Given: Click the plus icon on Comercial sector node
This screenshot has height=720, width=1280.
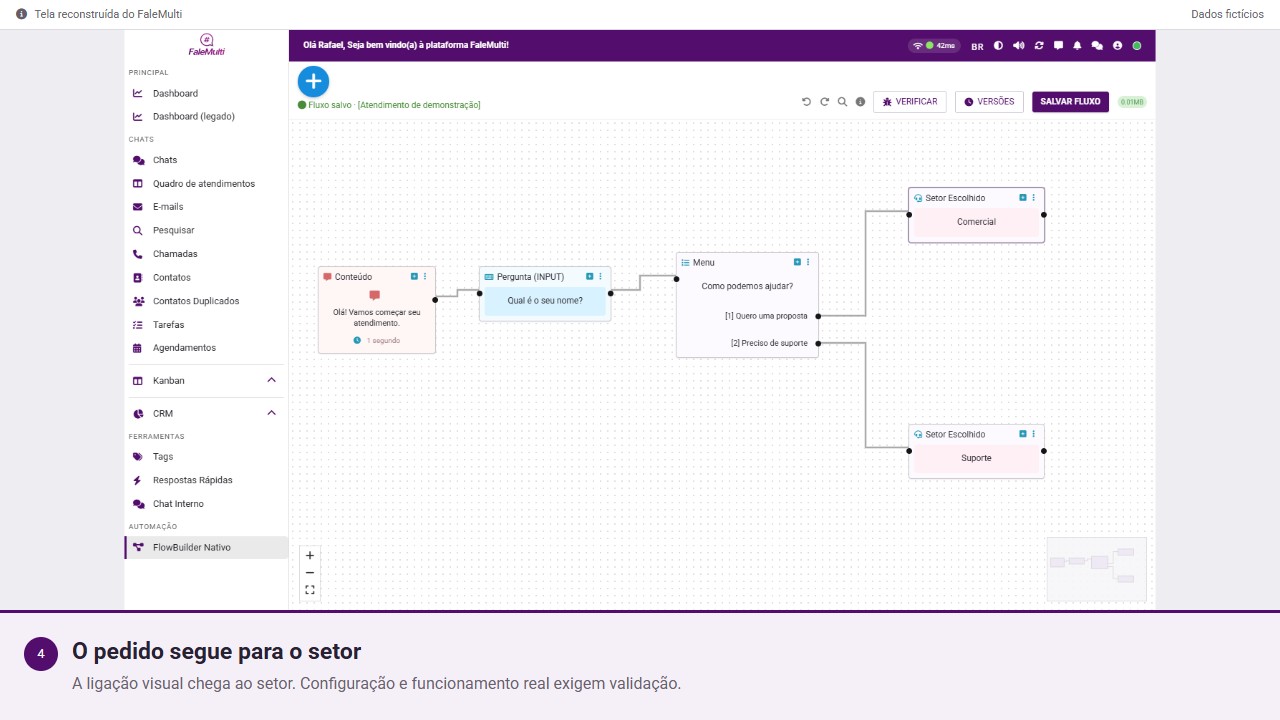Looking at the screenshot, I should (1023, 198).
